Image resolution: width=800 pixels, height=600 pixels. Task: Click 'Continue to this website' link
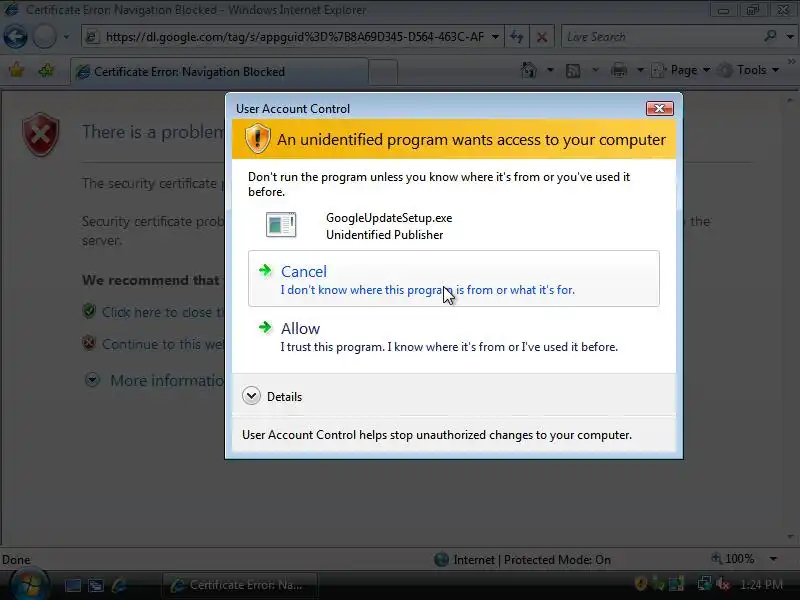162,344
